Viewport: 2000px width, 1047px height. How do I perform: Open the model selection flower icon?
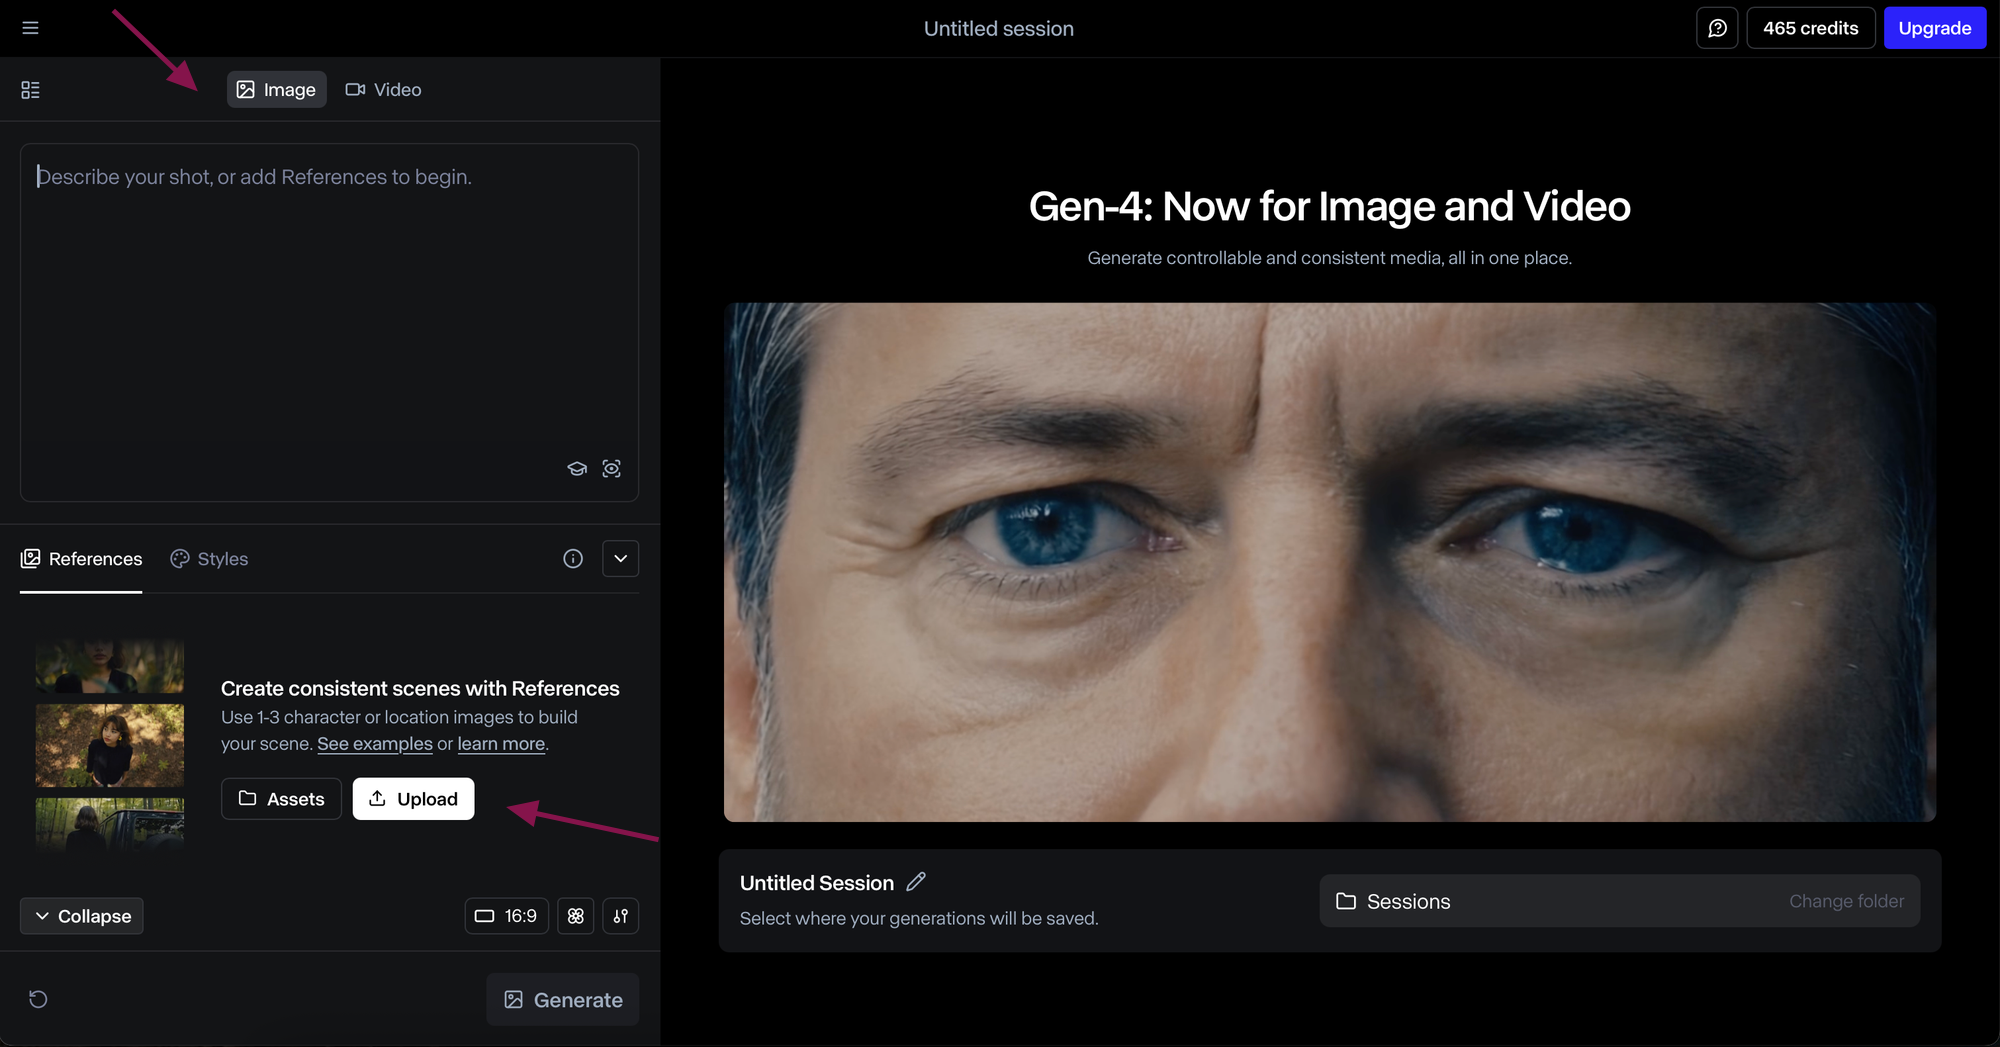pyautogui.click(x=576, y=916)
